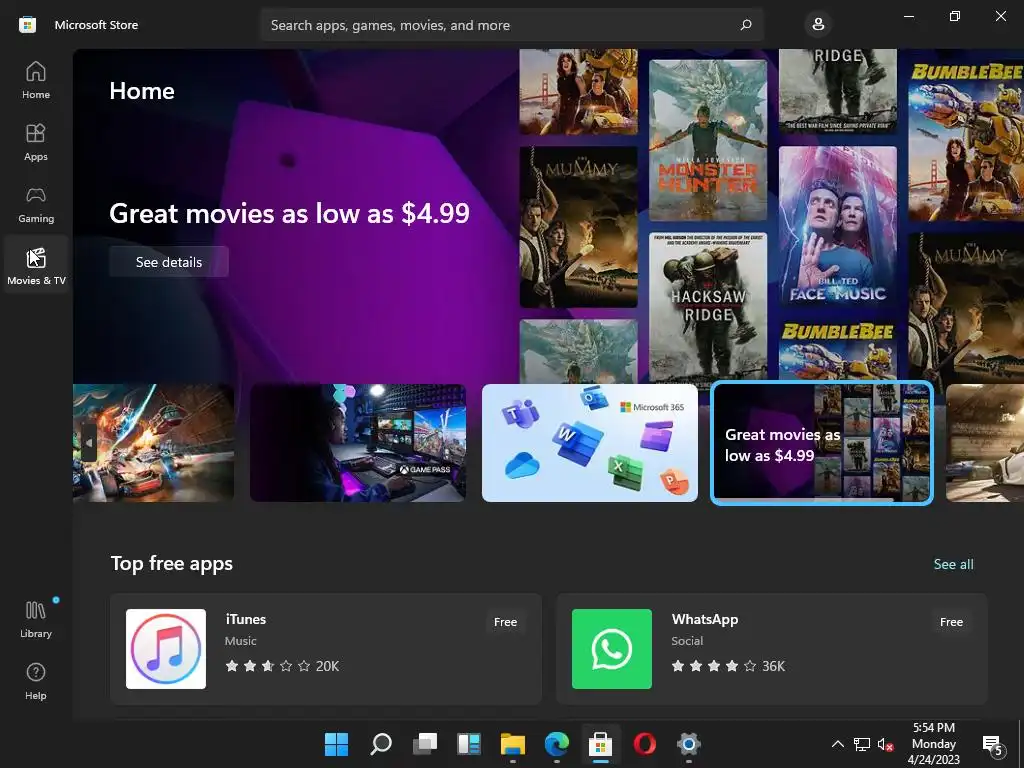Open Help from the sidebar
Screen dimensions: 1024x768
point(36,681)
